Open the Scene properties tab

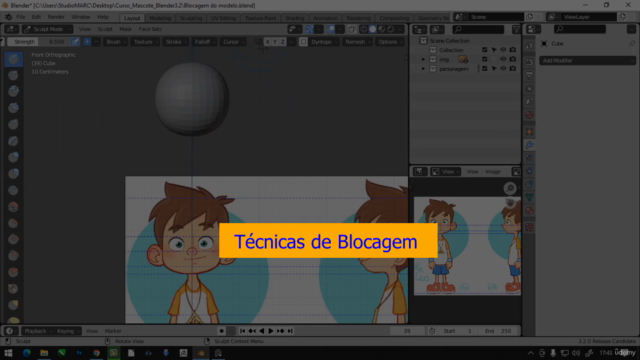click(x=529, y=102)
